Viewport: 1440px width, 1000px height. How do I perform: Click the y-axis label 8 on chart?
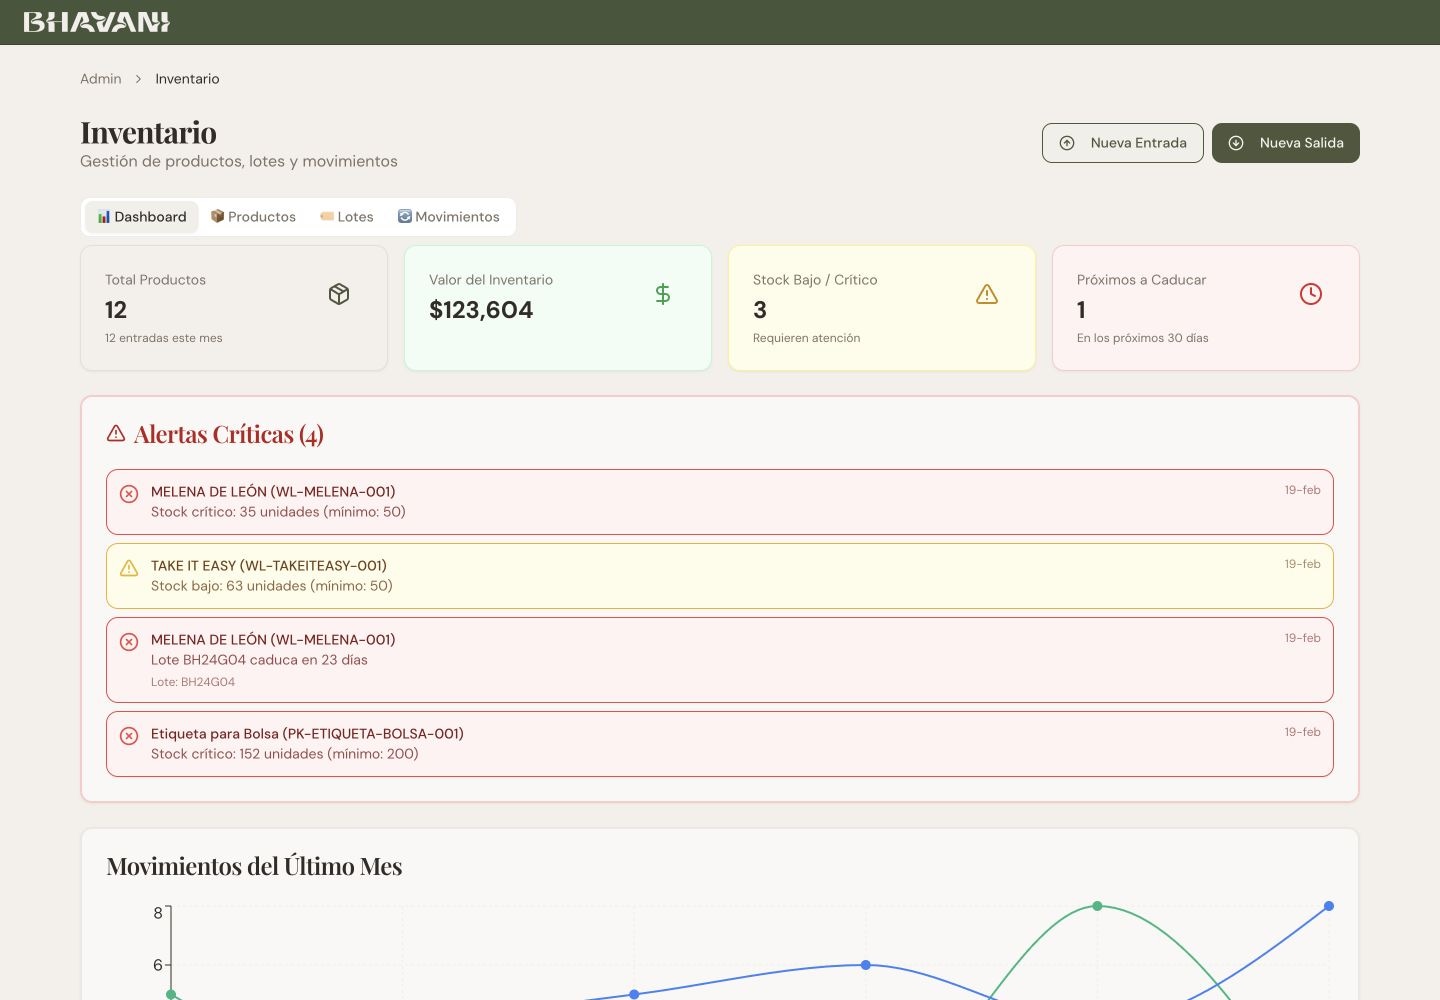[x=158, y=913]
